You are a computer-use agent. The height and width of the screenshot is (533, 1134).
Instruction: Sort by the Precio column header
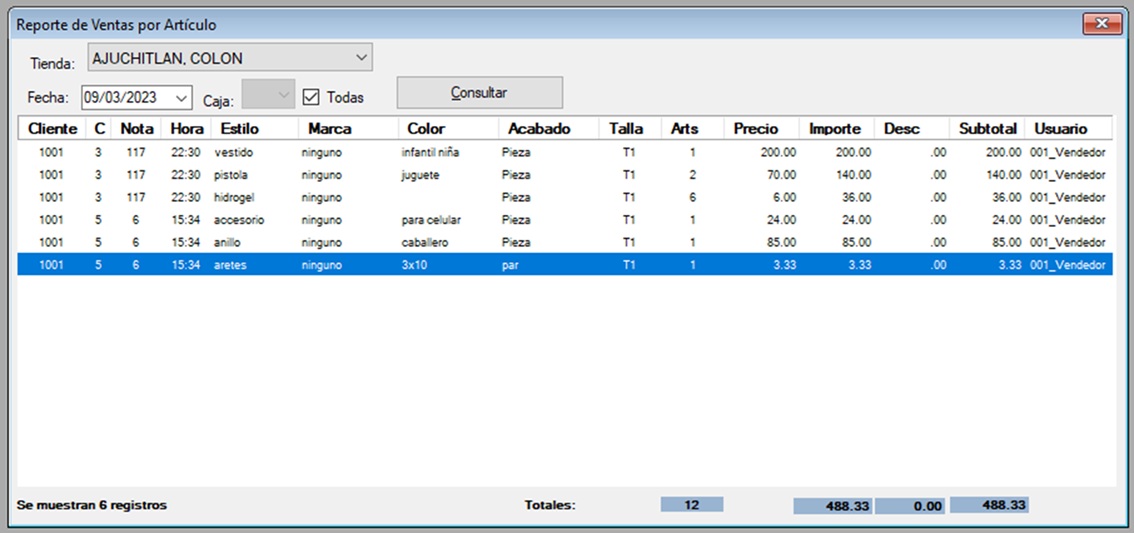(x=755, y=128)
